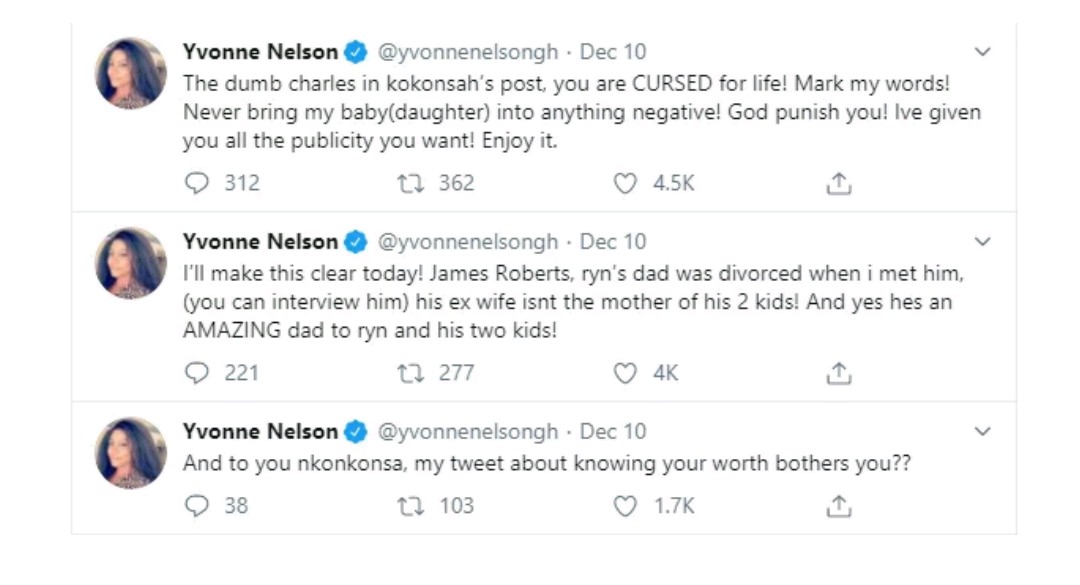This screenshot has height=585, width=1080.
Task: Click the avatar on the third tweet
Action: [131, 453]
